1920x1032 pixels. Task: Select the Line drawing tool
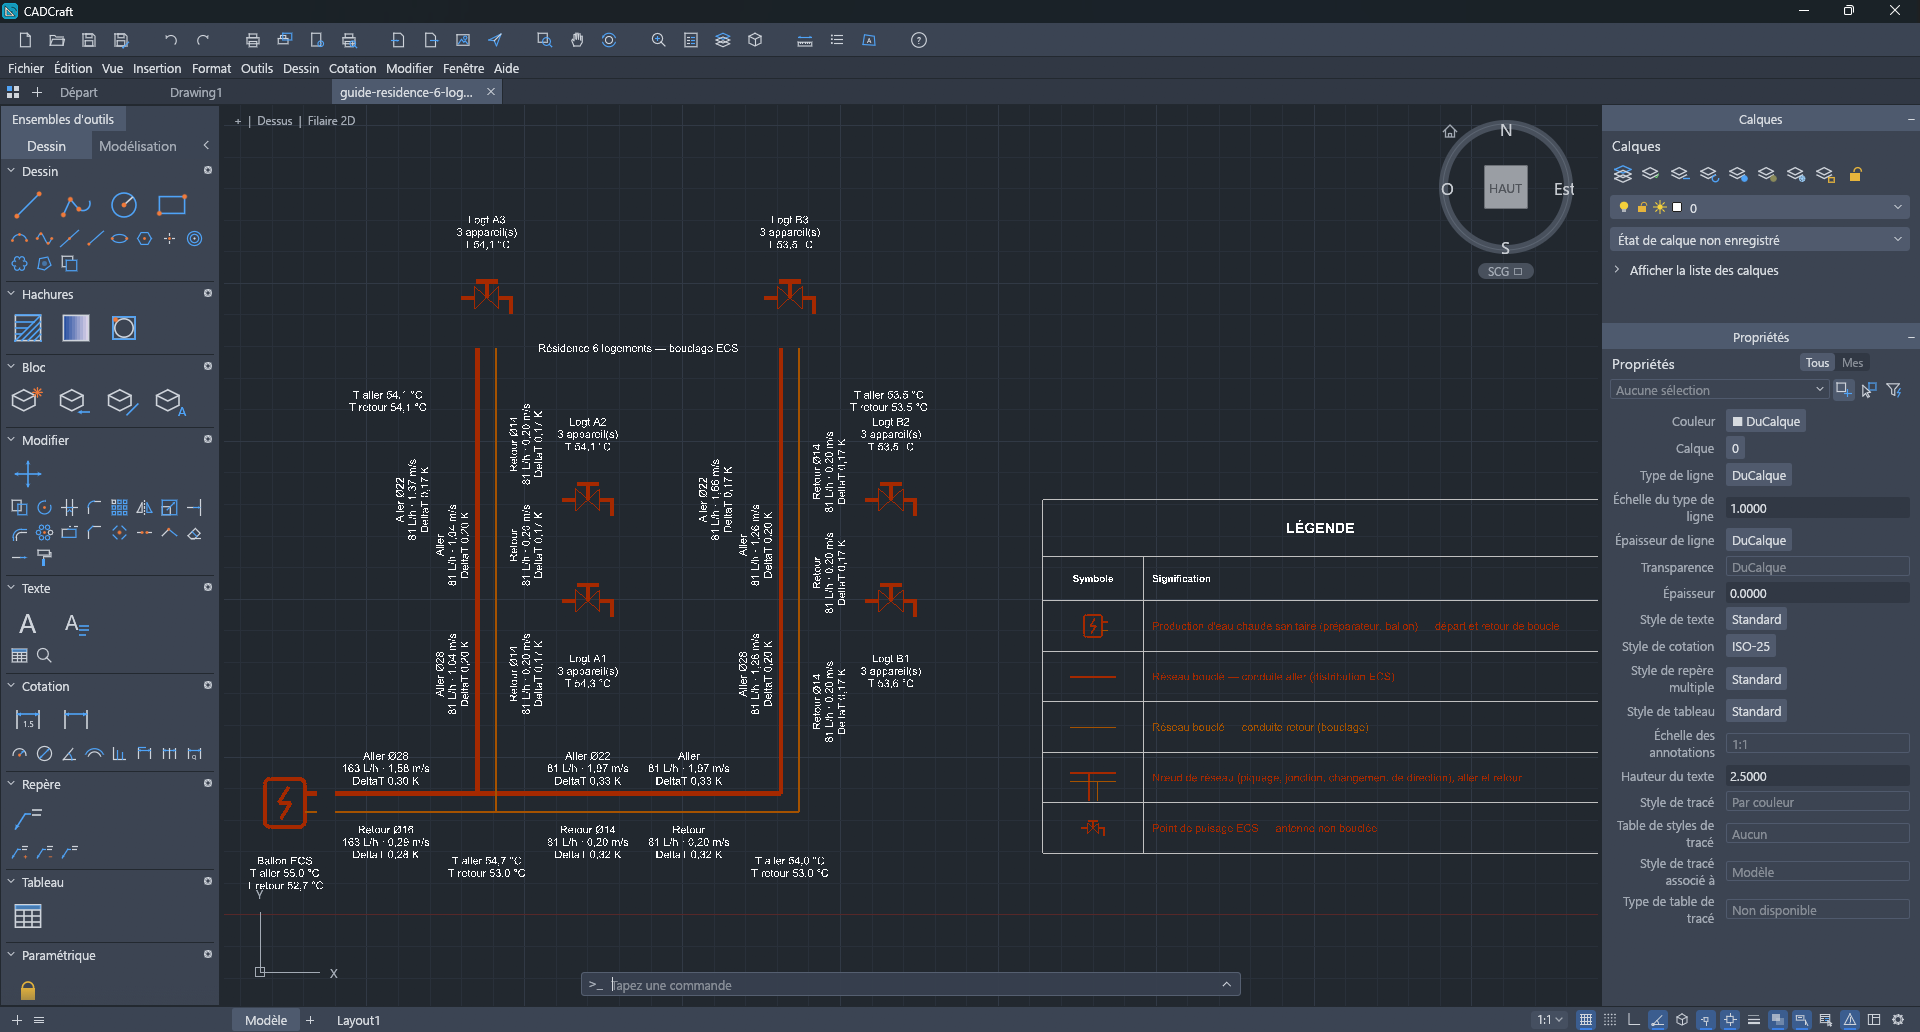click(x=28, y=206)
